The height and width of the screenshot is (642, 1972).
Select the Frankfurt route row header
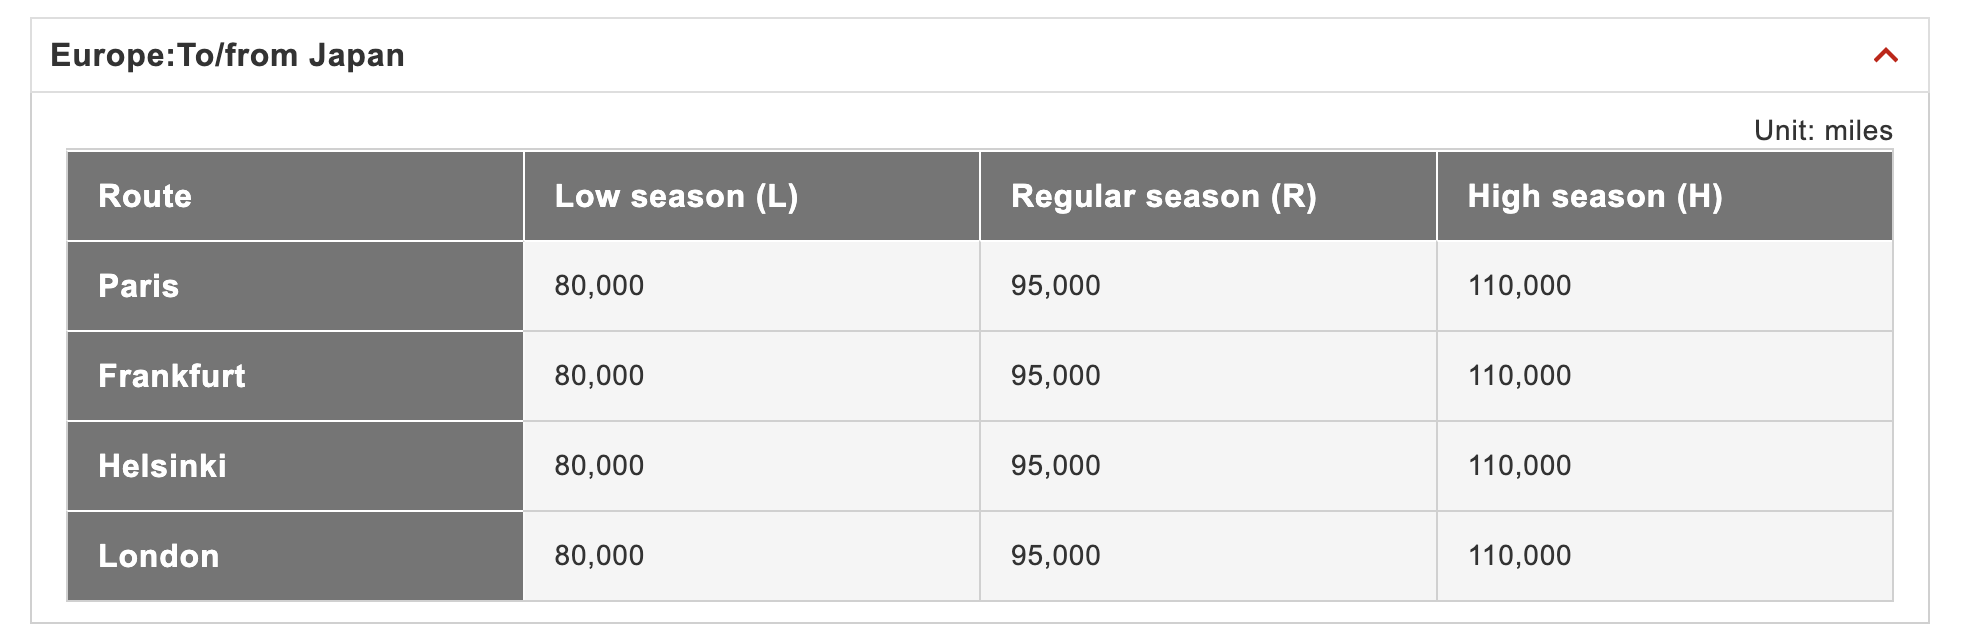click(x=172, y=376)
